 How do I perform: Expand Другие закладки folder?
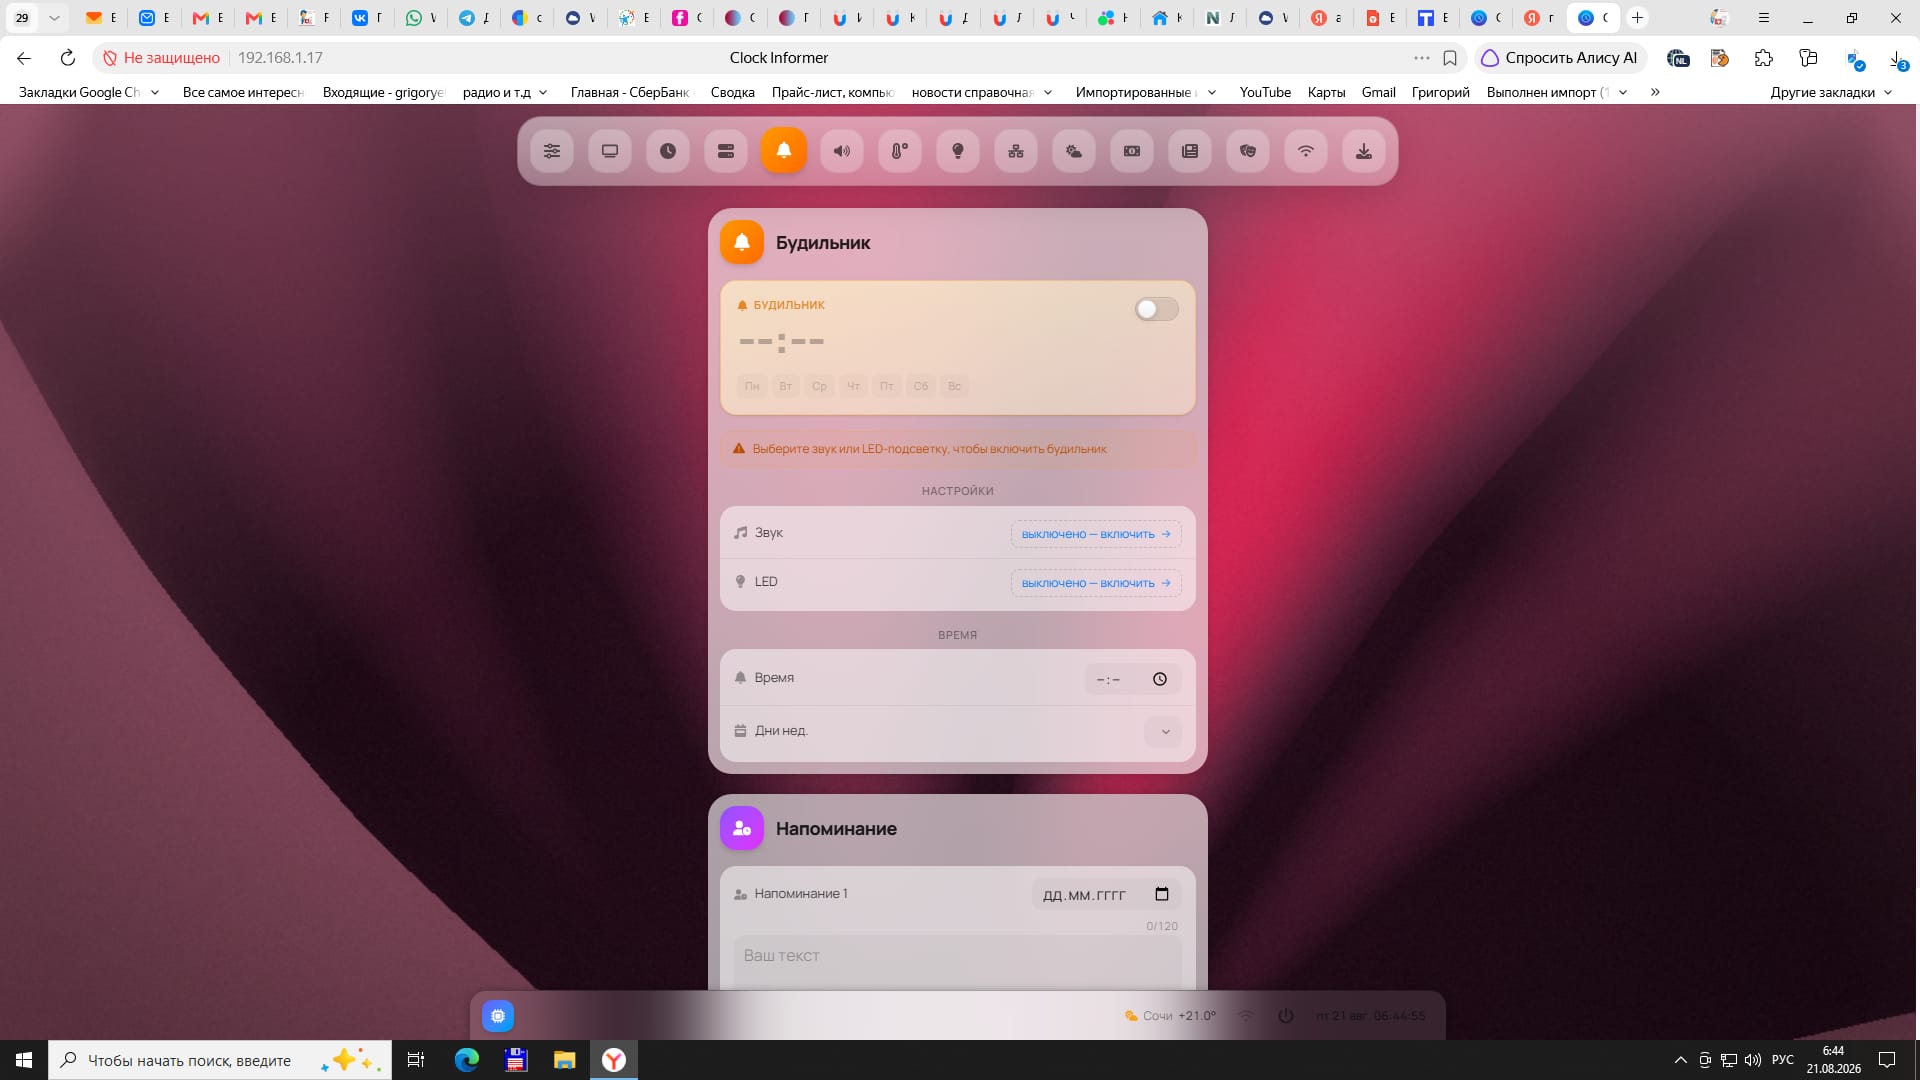pyautogui.click(x=1832, y=92)
